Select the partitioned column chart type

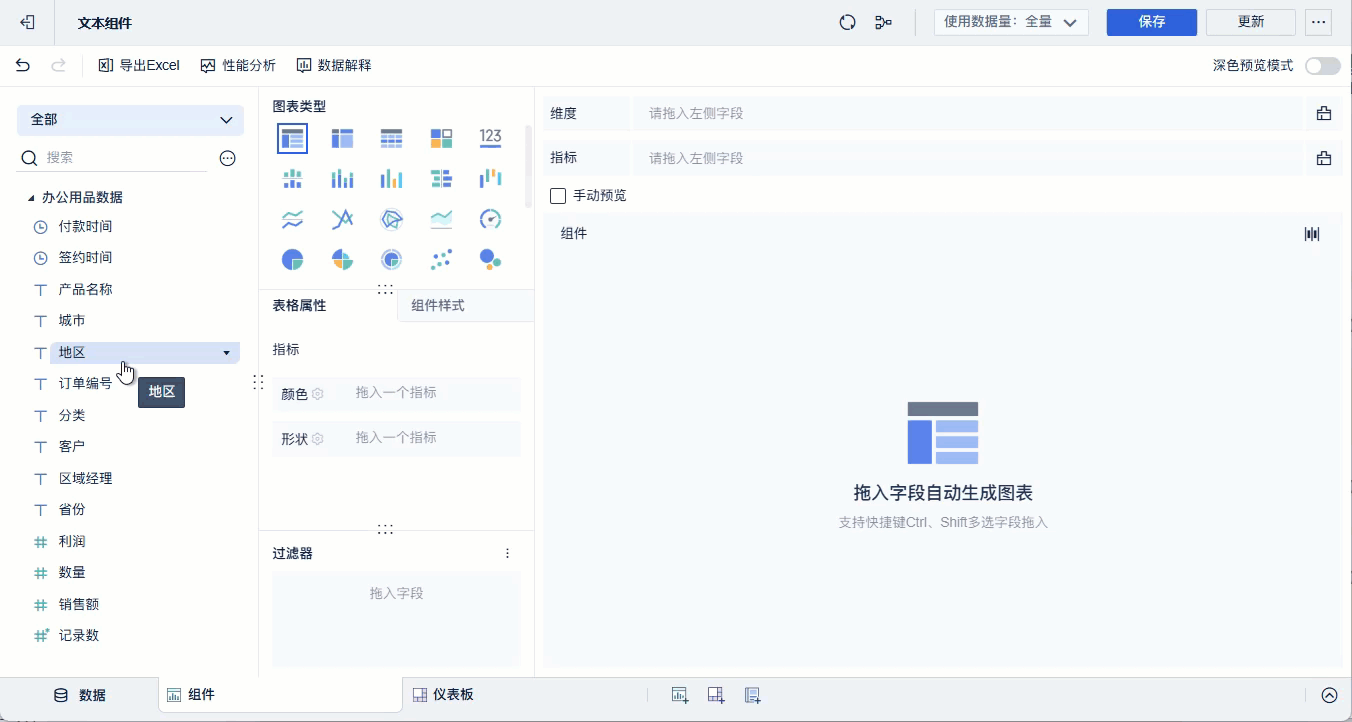pyautogui.click(x=292, y=179)
